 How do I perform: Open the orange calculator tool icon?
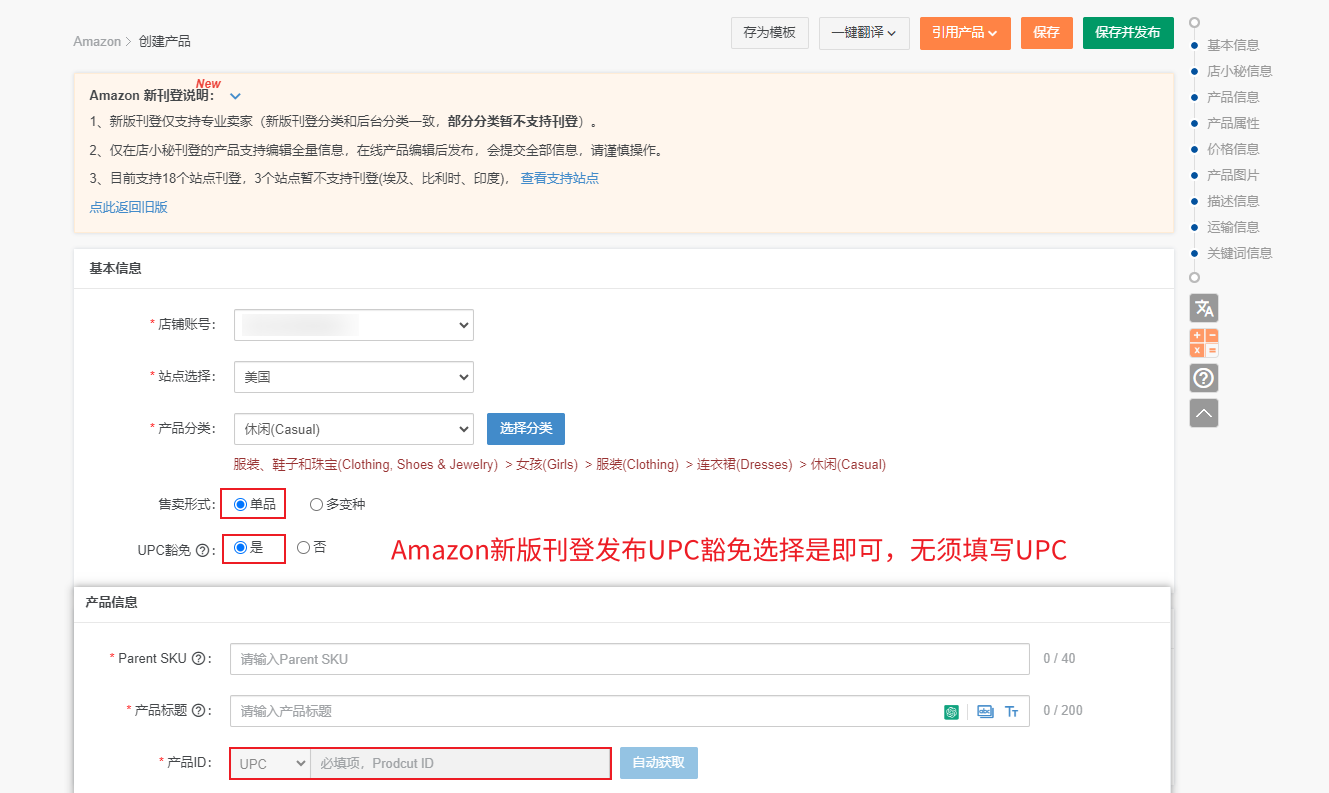[x=1204, y=343]
